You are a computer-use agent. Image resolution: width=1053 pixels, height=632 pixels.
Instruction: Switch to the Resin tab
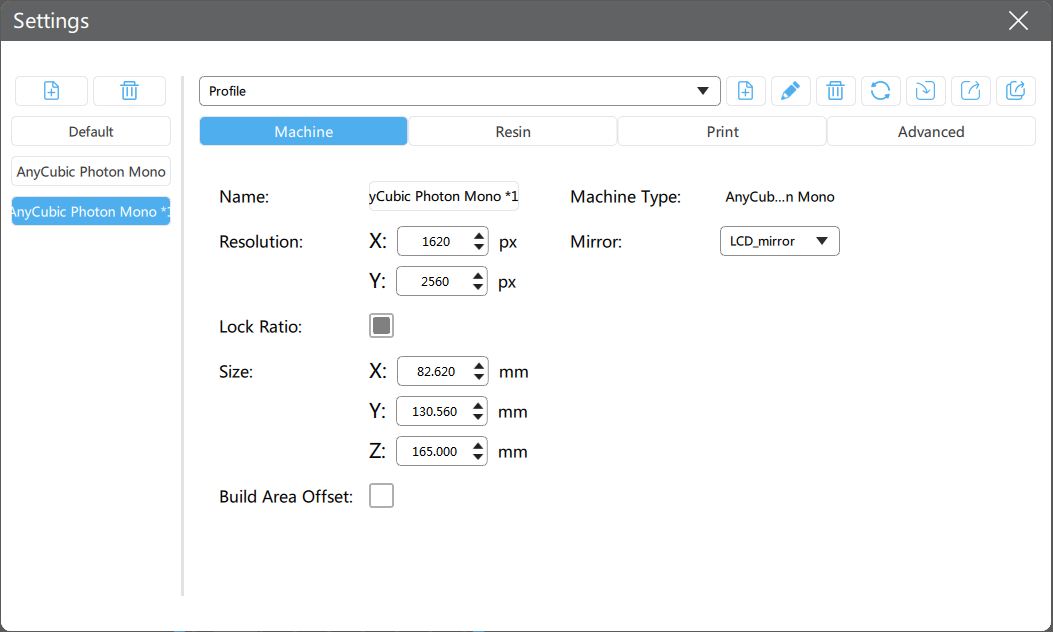click(512, 131)
